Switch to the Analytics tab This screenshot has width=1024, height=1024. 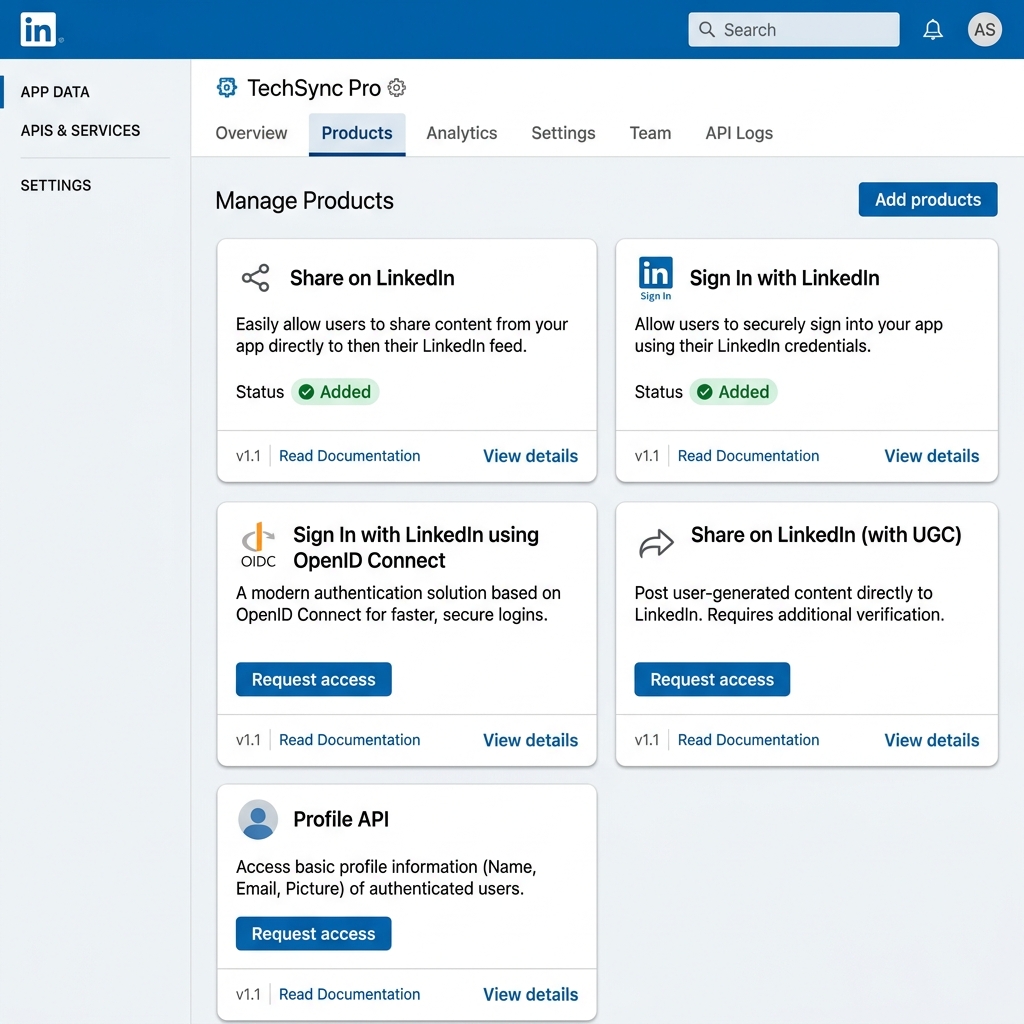[x=461, y=133]
